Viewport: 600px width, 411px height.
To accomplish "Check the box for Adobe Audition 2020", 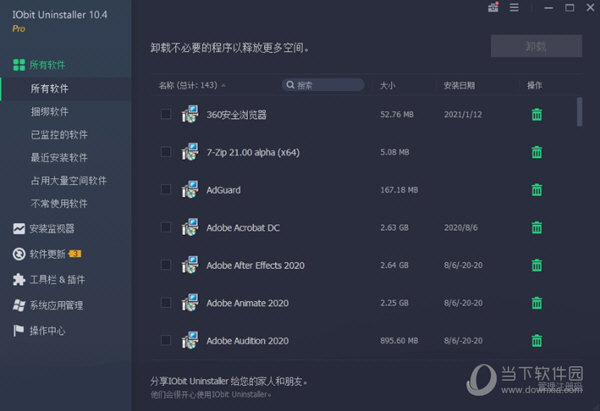I will 166,340.
